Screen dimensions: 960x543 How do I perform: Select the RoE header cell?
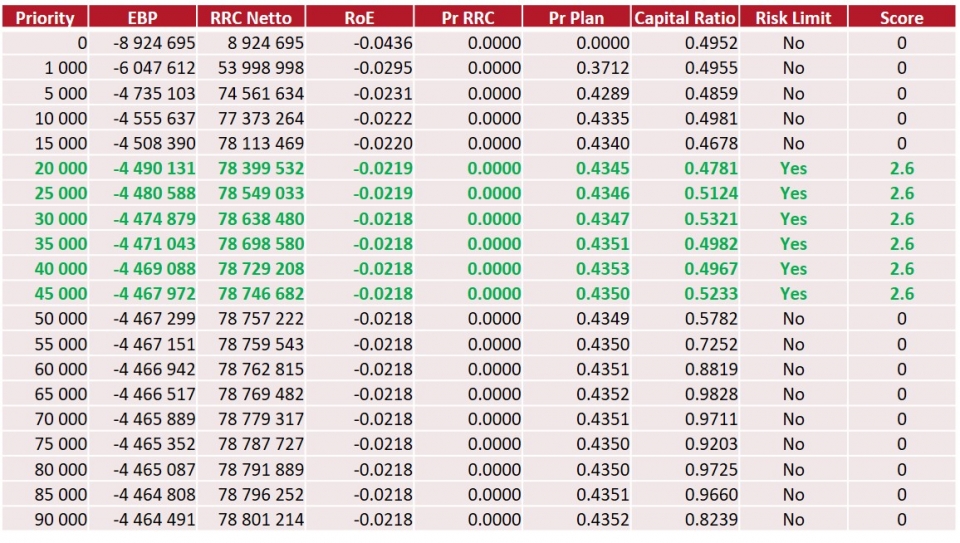tap(358, 18)
